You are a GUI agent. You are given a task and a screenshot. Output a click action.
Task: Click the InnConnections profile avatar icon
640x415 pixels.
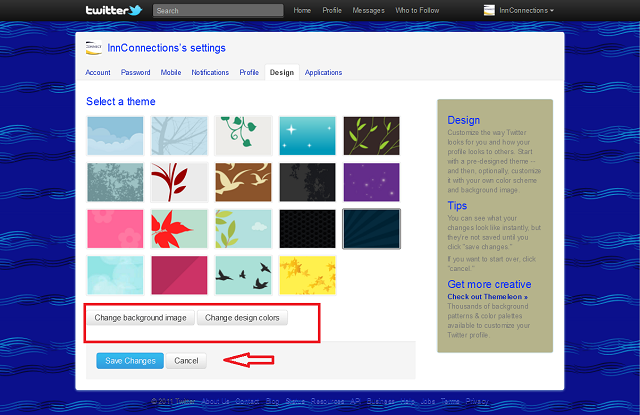click(488, 10)
